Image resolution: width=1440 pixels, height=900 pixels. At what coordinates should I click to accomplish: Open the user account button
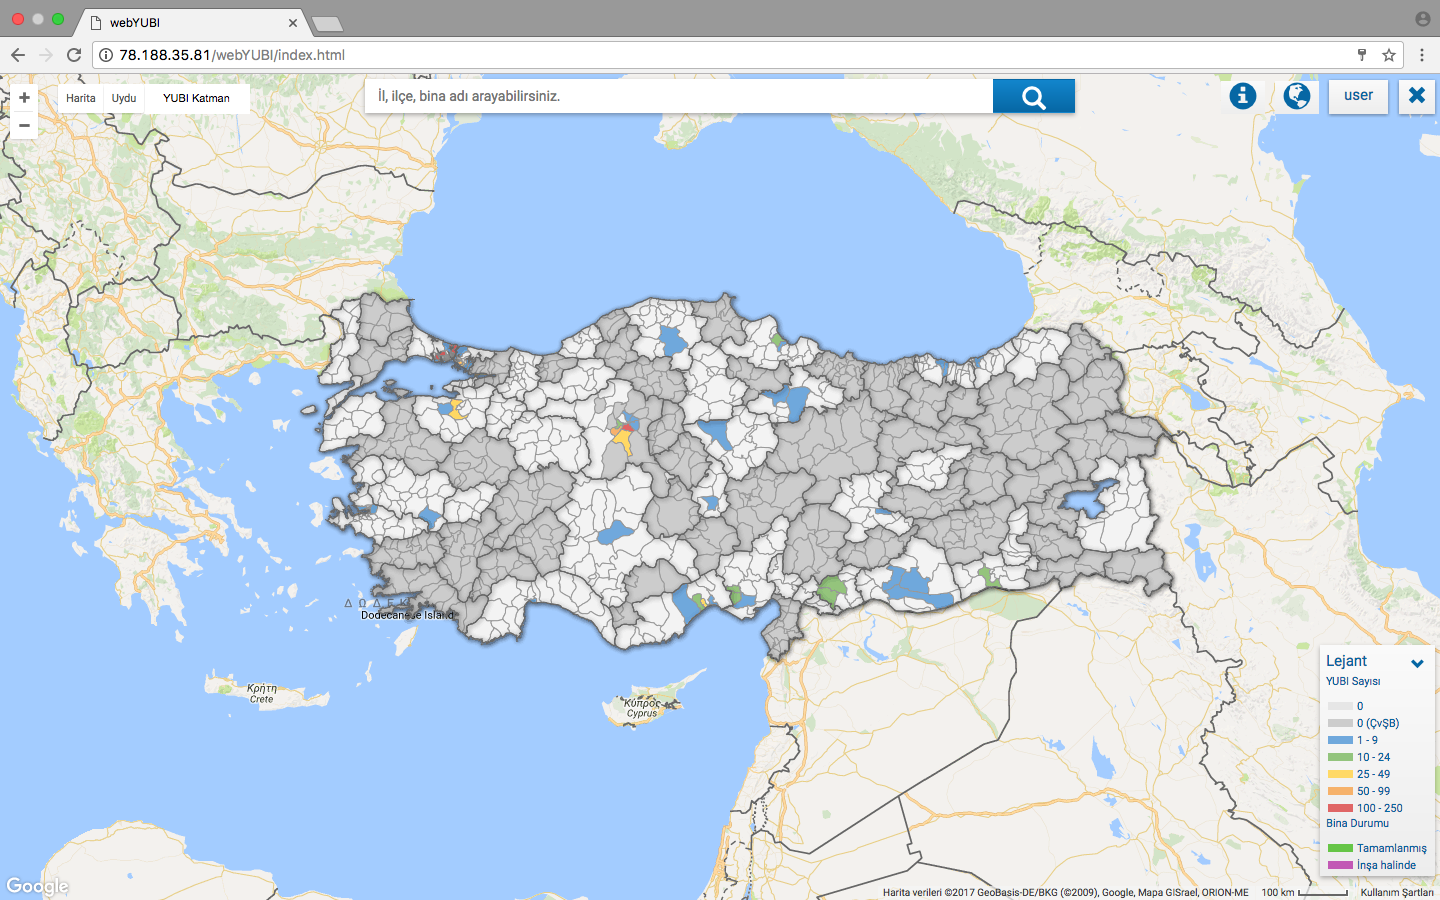1358,96
